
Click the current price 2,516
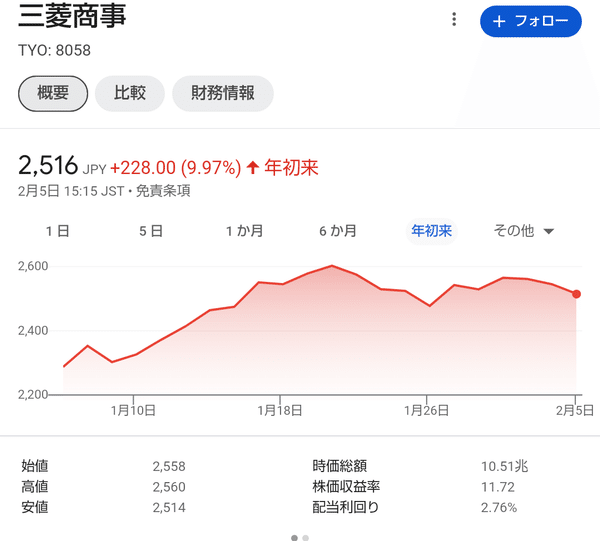click(48, 166)
